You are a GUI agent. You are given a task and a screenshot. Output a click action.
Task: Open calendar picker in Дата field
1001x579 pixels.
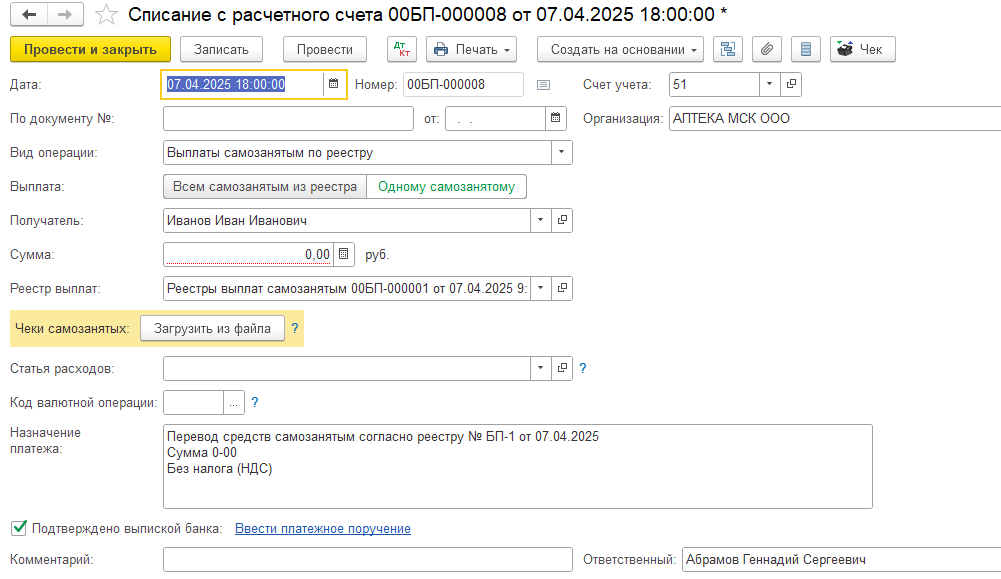coord(332,85)
